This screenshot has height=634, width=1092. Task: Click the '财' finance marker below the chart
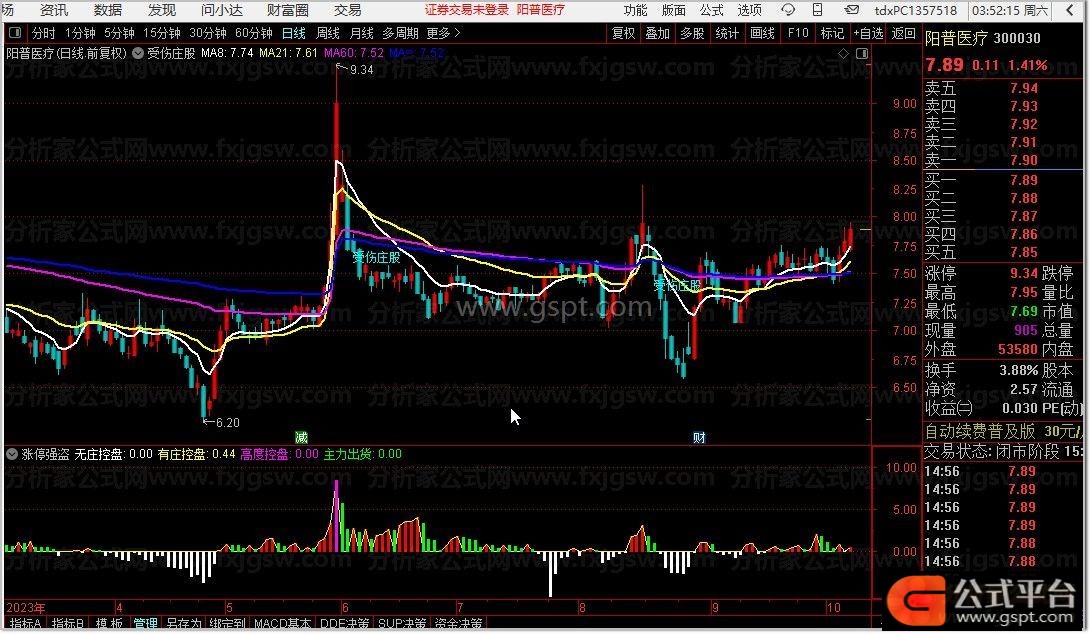tap(699, 438)
